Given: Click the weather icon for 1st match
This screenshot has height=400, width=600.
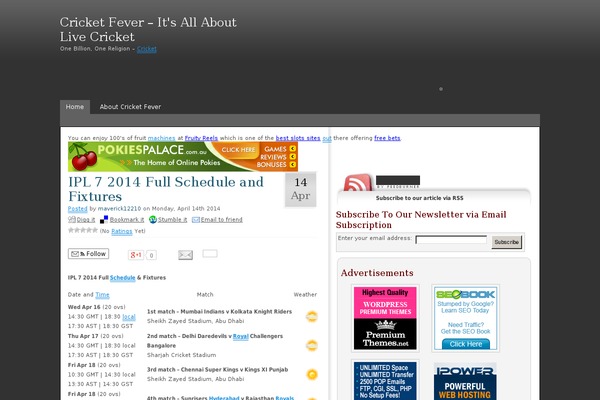Looking at the screenshot, I should 312,317.
